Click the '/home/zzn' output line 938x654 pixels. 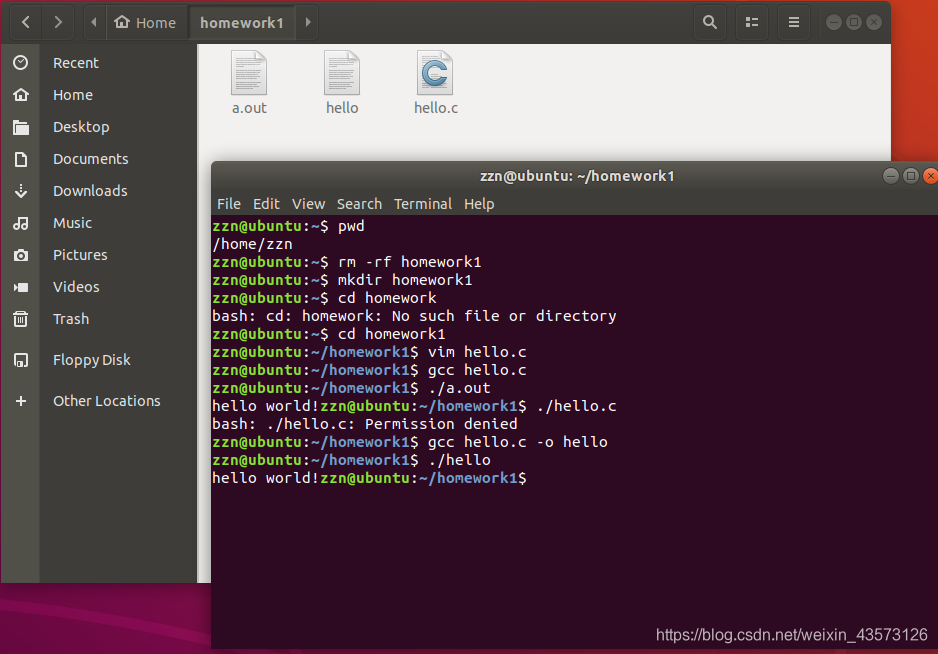(252, 244)
